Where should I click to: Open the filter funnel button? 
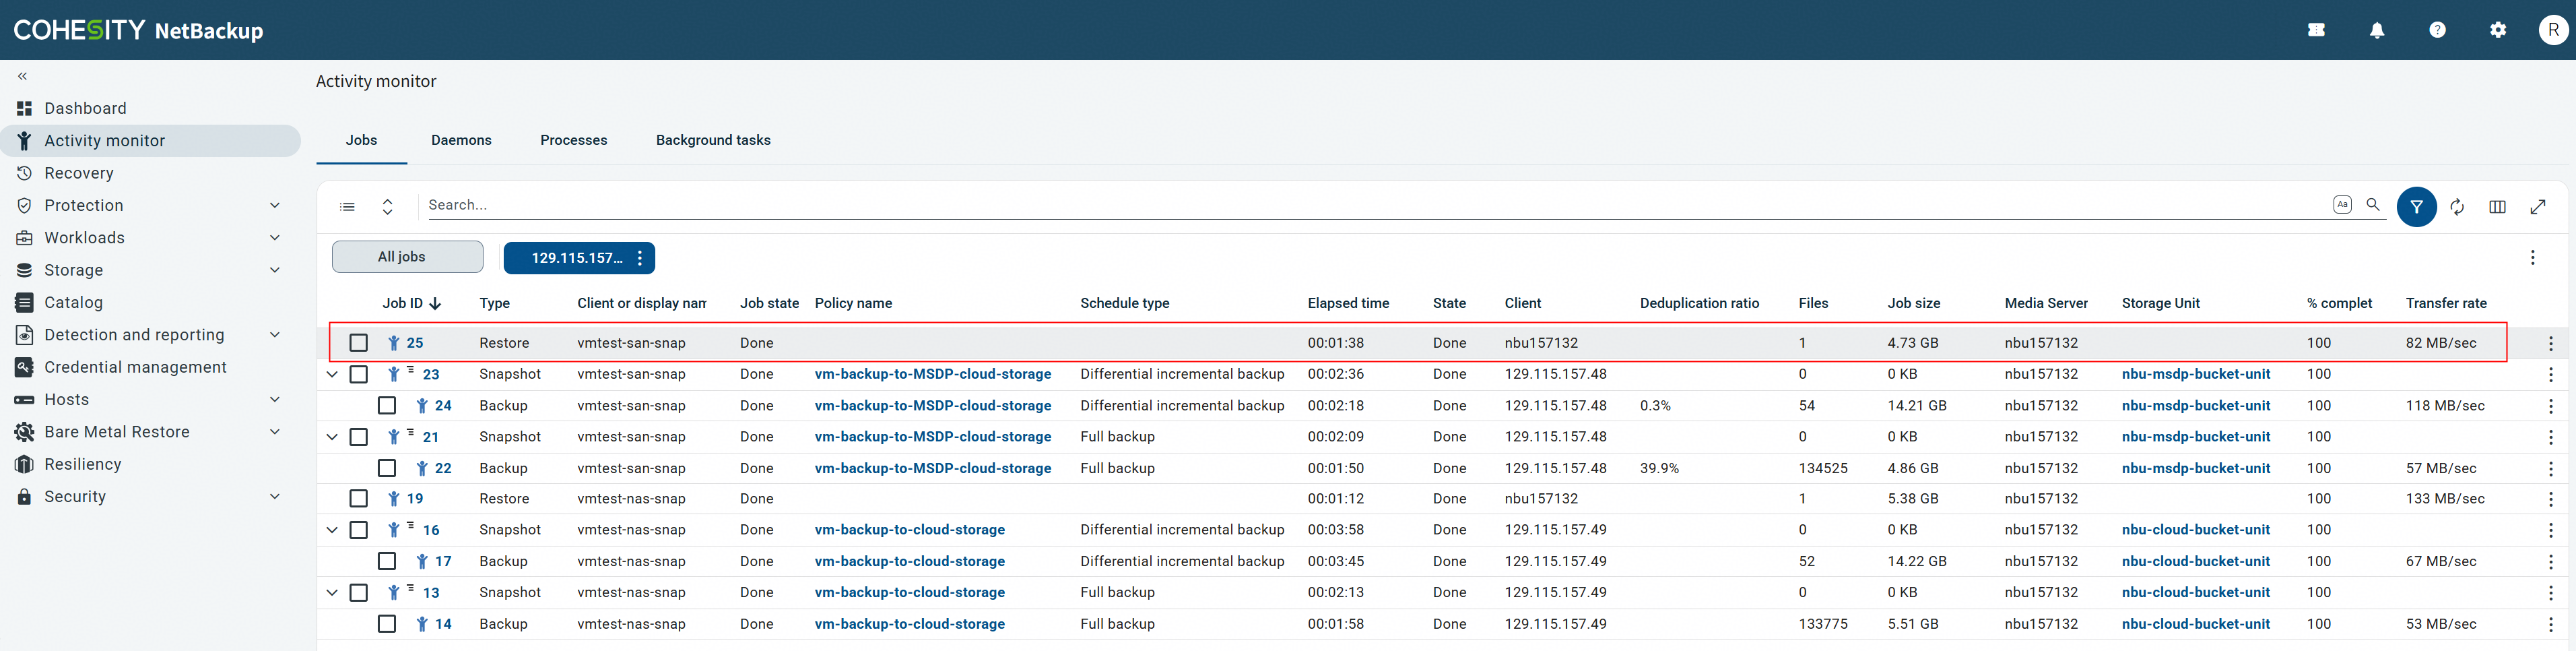point(2416,207)
